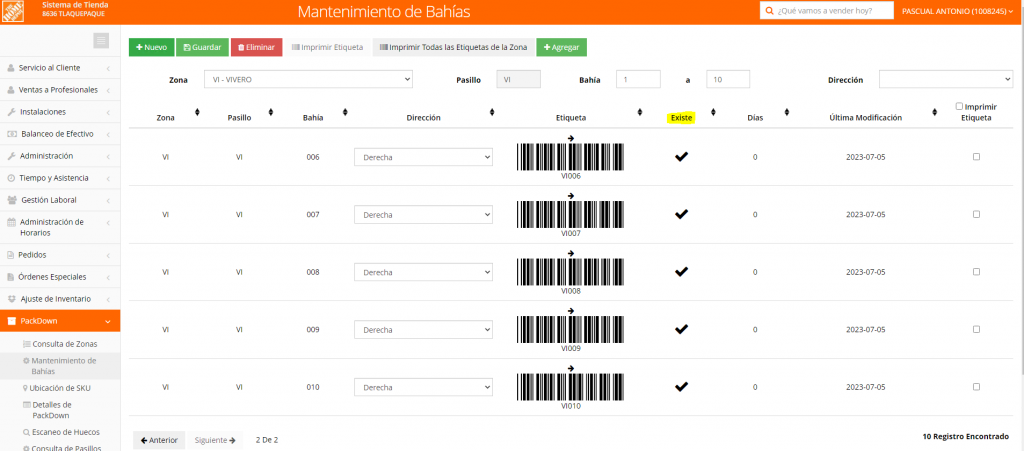Open Dirección dropdown for bay 009
Screen dimensions: 1024x451
[423, 330]
